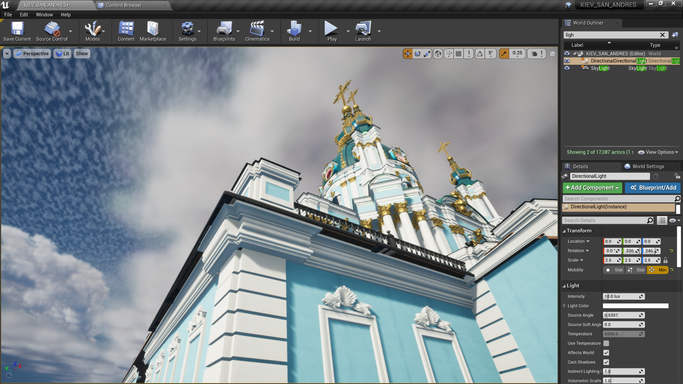This screenshot has height=384, width=683.
Task: Open the Content browser toolbar icon
Action: [126, 31]
